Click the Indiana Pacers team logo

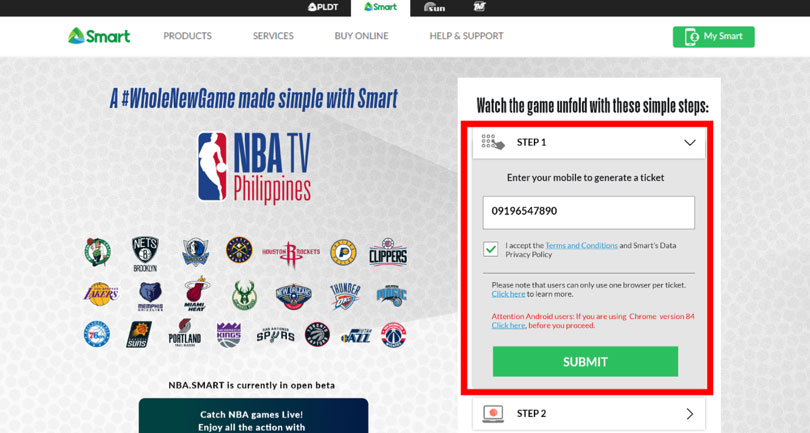(344, 253)
